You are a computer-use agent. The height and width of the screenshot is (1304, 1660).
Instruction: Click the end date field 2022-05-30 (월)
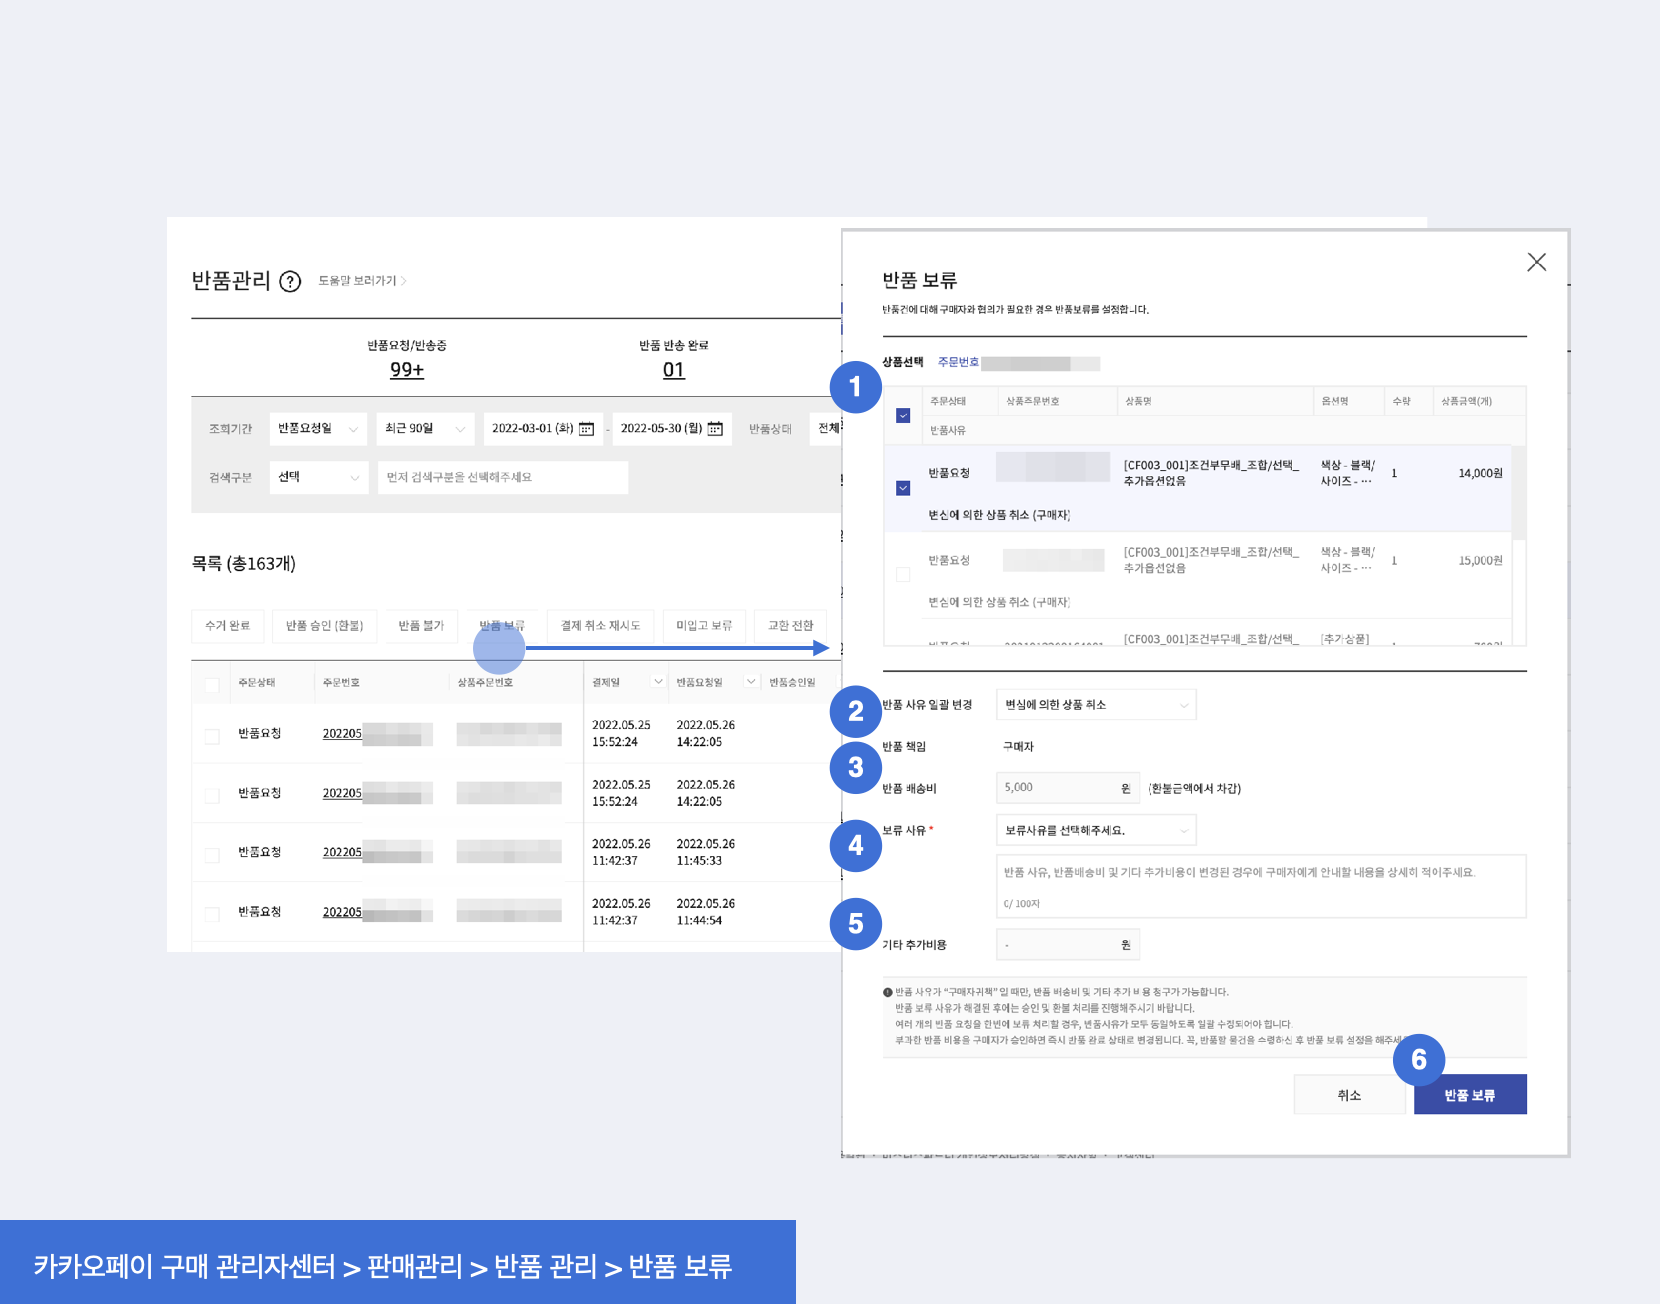coord(672,429)
